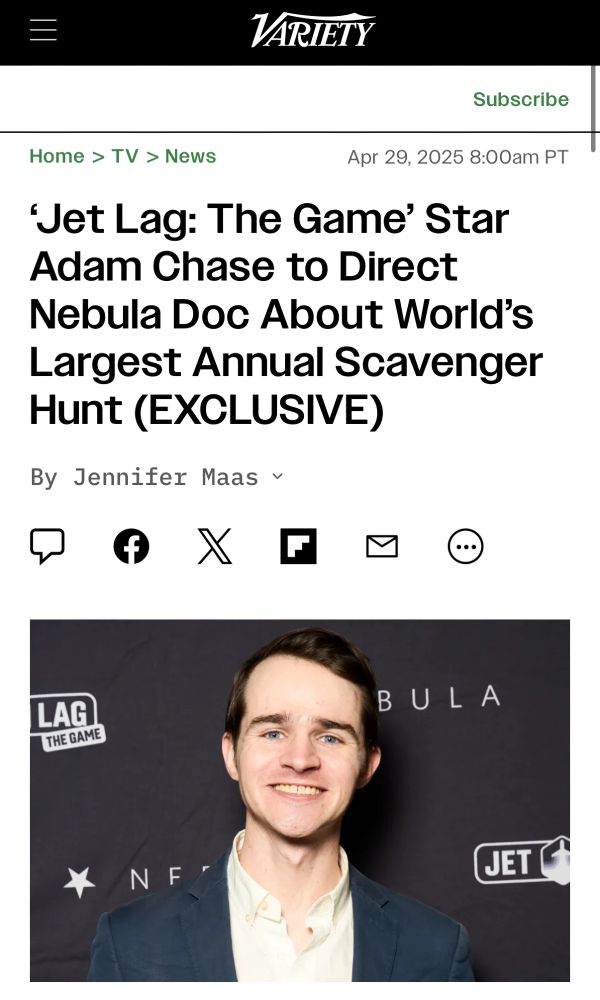Go to Home breadcrumb
The image size is (600, 1000).
[x=57, y=156]
